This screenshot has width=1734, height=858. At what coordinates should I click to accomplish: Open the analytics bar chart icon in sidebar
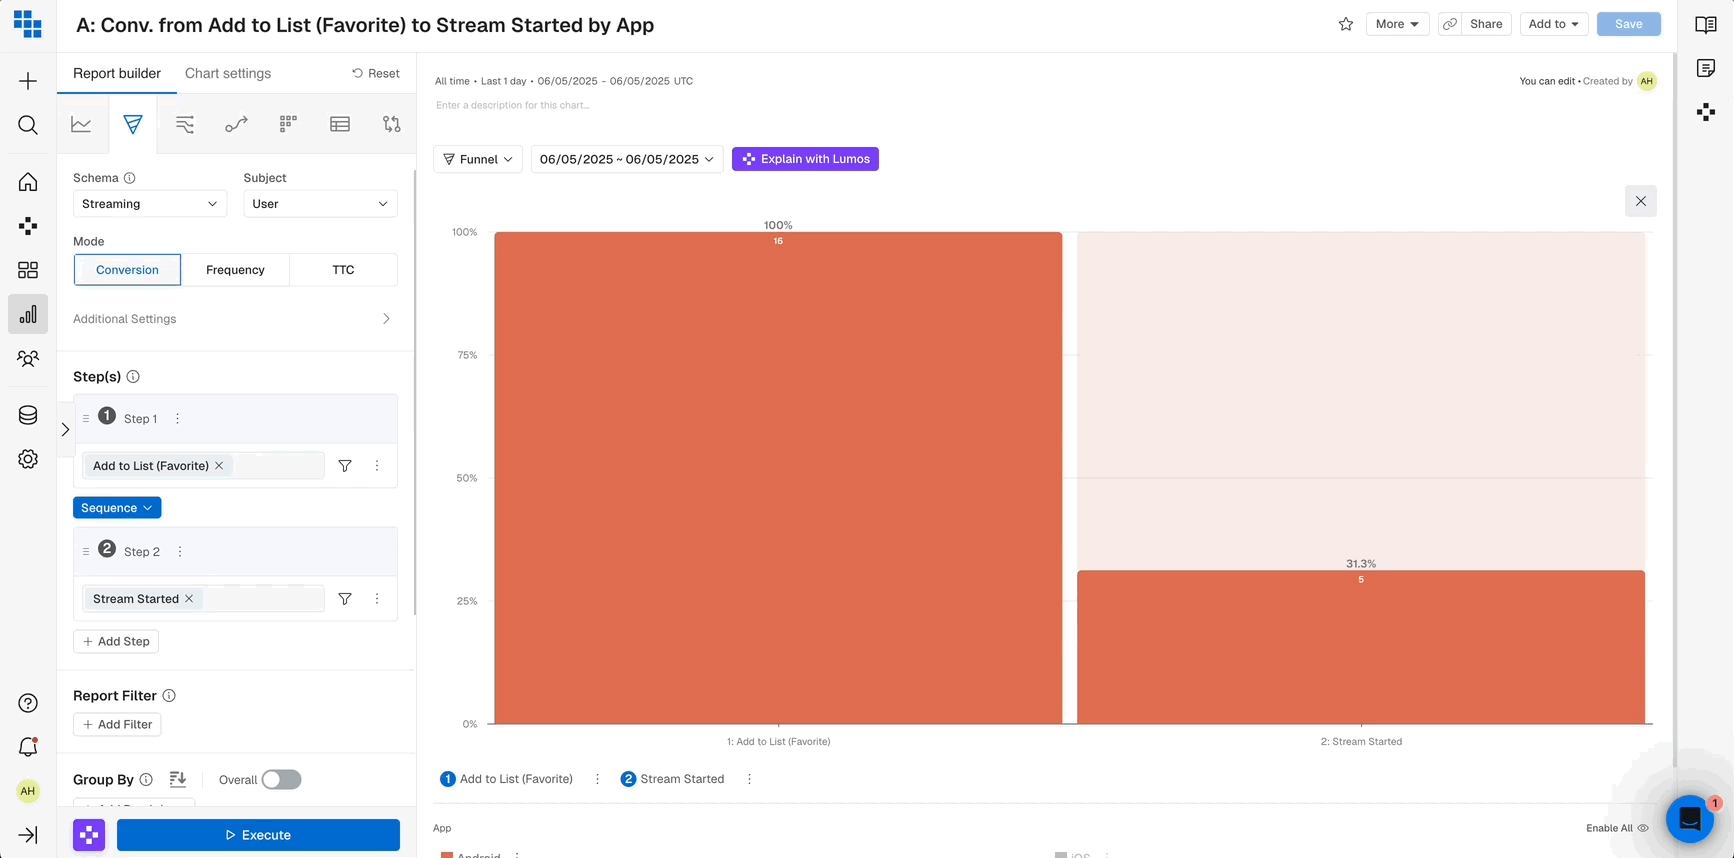[28, 314]
